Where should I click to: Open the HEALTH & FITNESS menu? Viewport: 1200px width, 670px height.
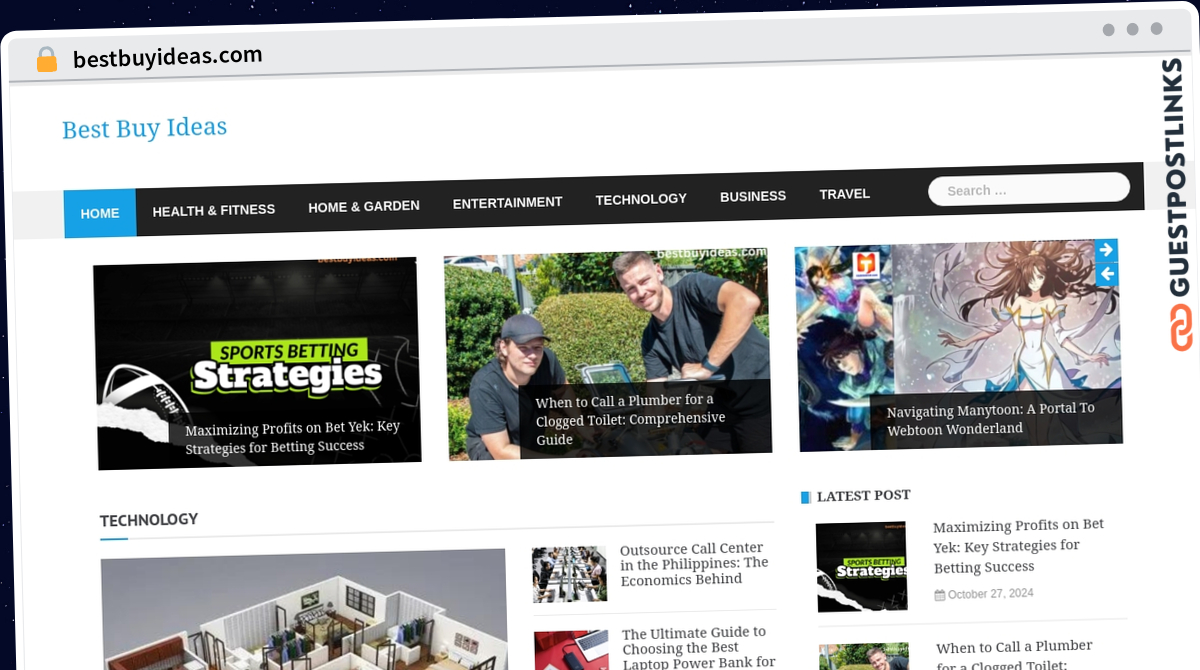tap(213, 210)
